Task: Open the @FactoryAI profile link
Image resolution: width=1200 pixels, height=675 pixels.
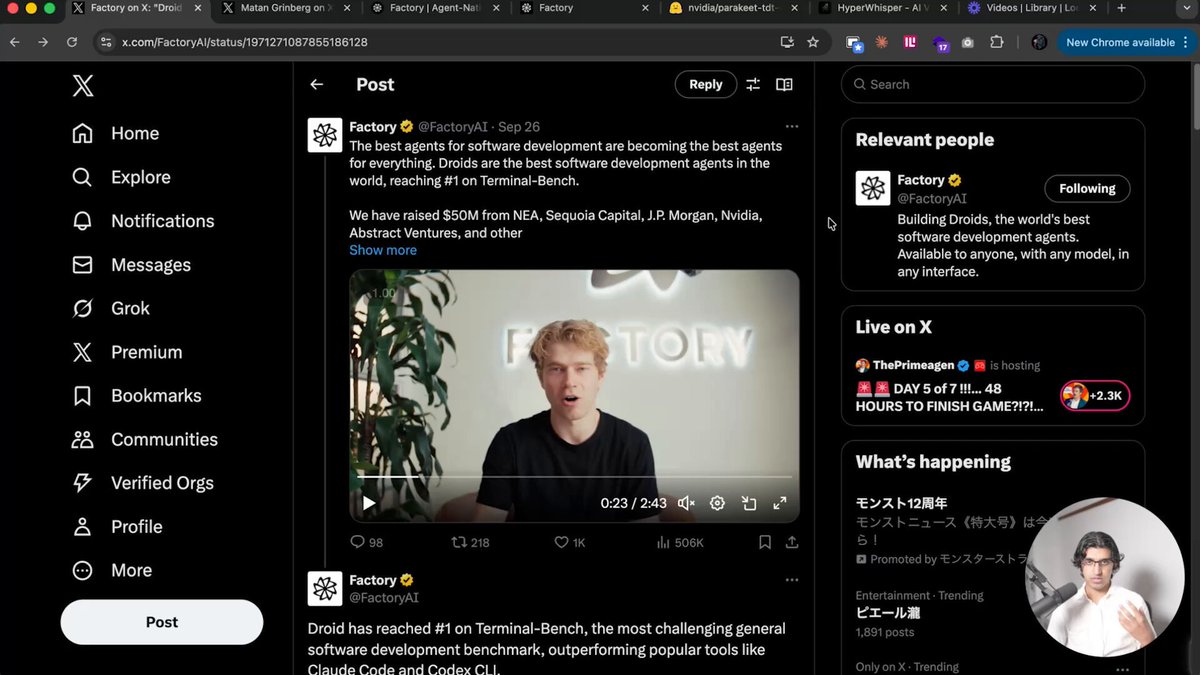Action: coord(451,126)
